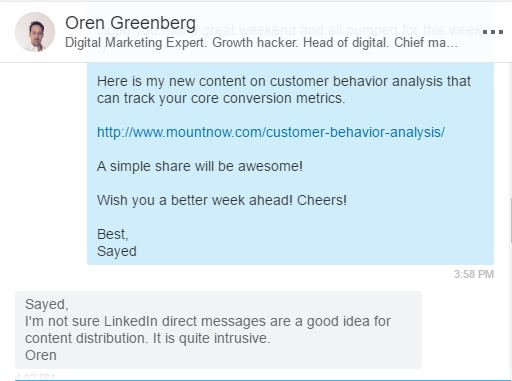This screenshot has width=512, height=381.
Task: Click the 'It is quite intrusive' sentence
Action: 211,338
